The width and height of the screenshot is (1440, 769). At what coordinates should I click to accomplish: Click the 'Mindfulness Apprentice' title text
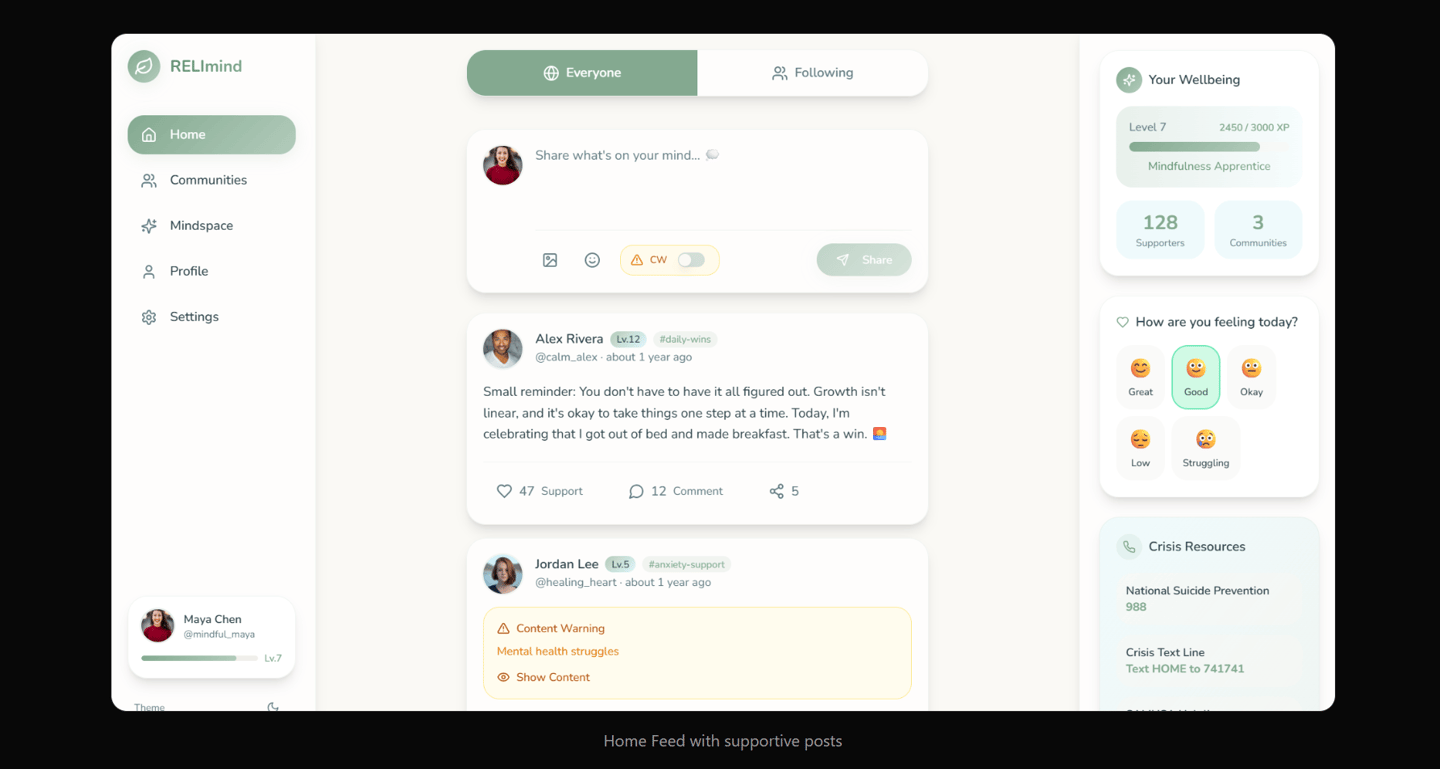(1209, 167)
